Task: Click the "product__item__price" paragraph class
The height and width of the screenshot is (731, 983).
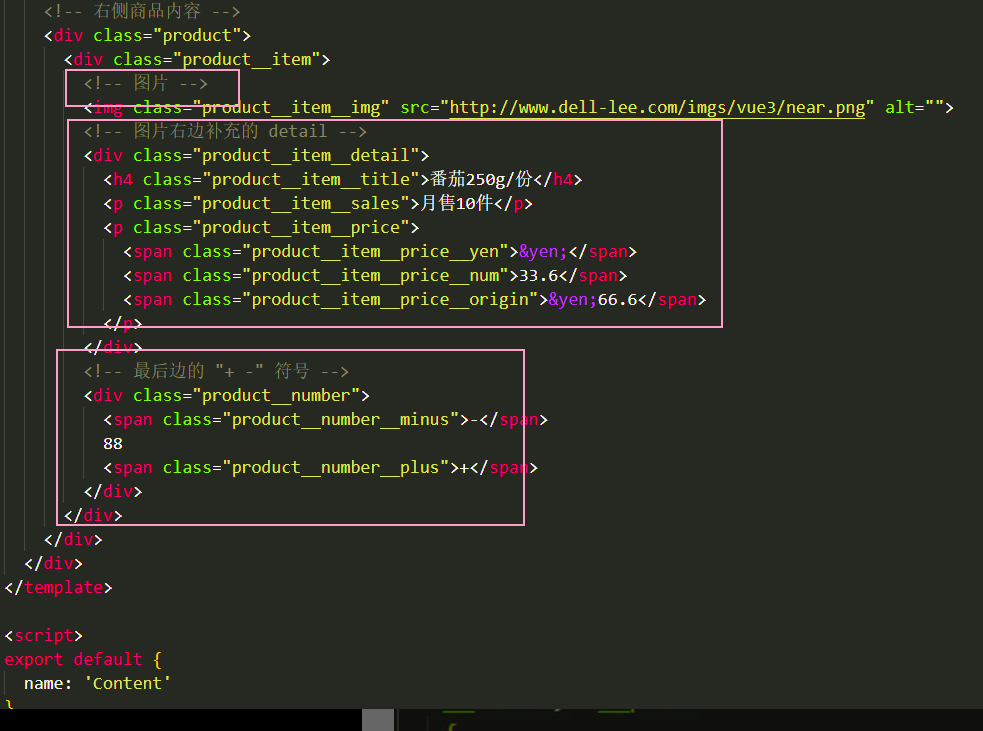Action: click(300, 228)
